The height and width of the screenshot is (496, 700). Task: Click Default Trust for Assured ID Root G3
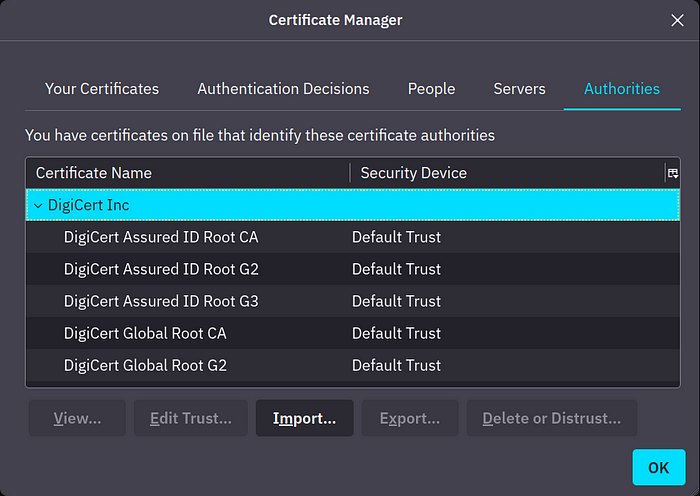396,301
